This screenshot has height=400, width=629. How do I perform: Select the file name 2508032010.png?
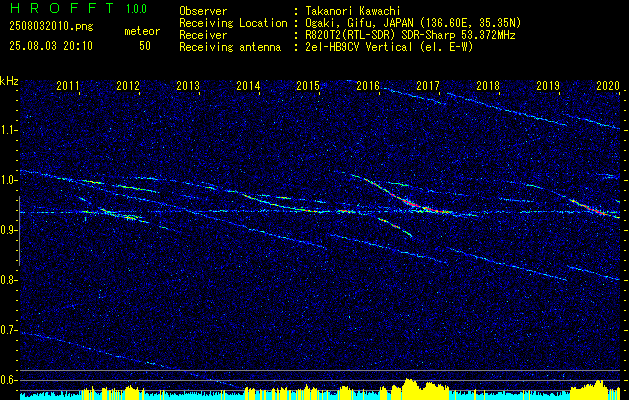pyautogui.click(x=51, y=27)
